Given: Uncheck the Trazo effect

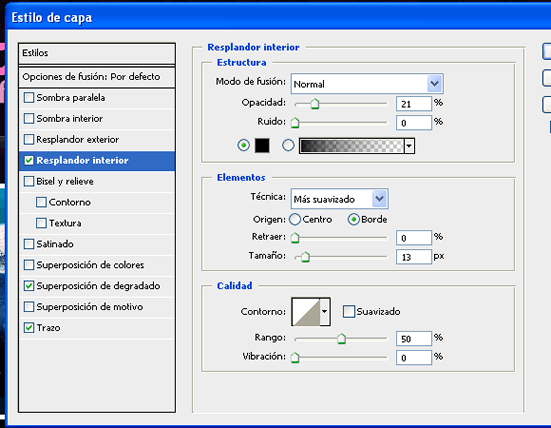Looking at the screenshot, I should pos(29,328).
